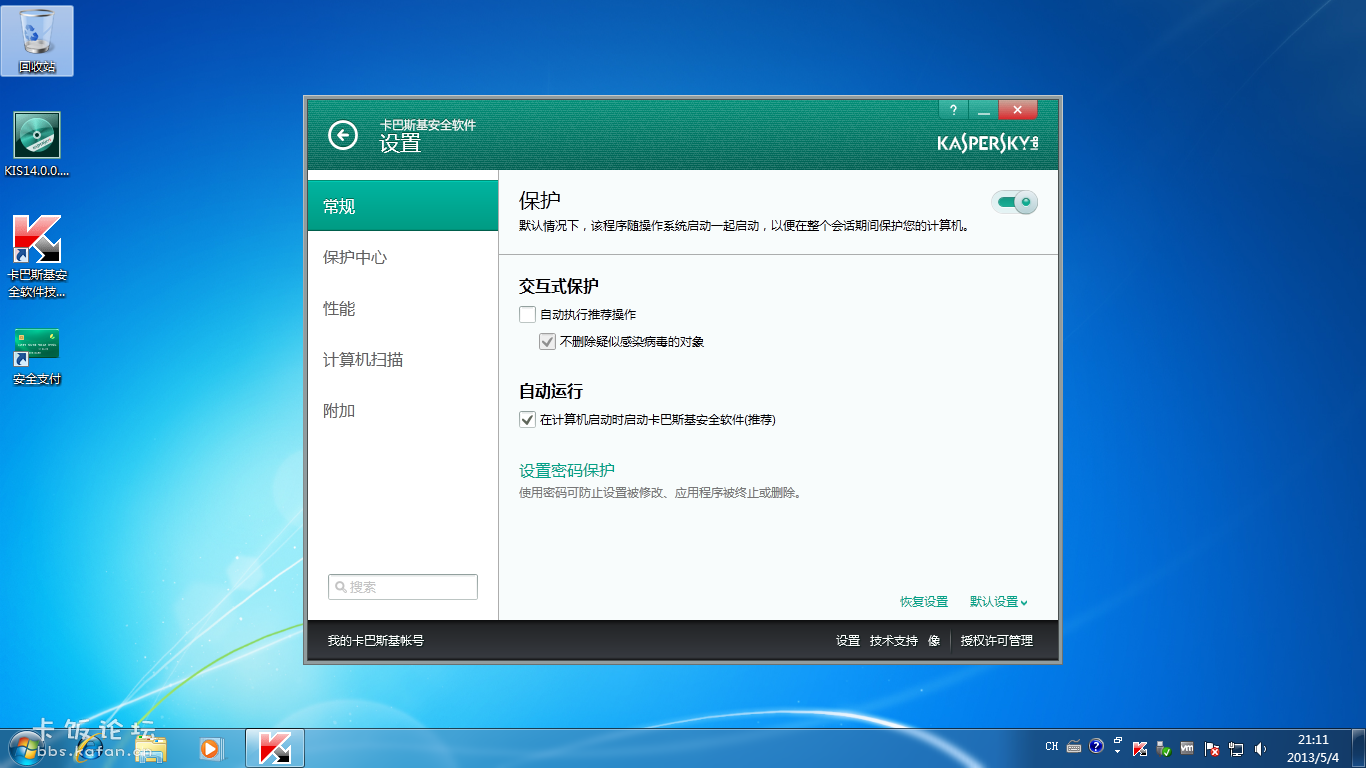
Task: Check the 自动执行推荐操作 checkbox
Action: click(x=527, y=314)
